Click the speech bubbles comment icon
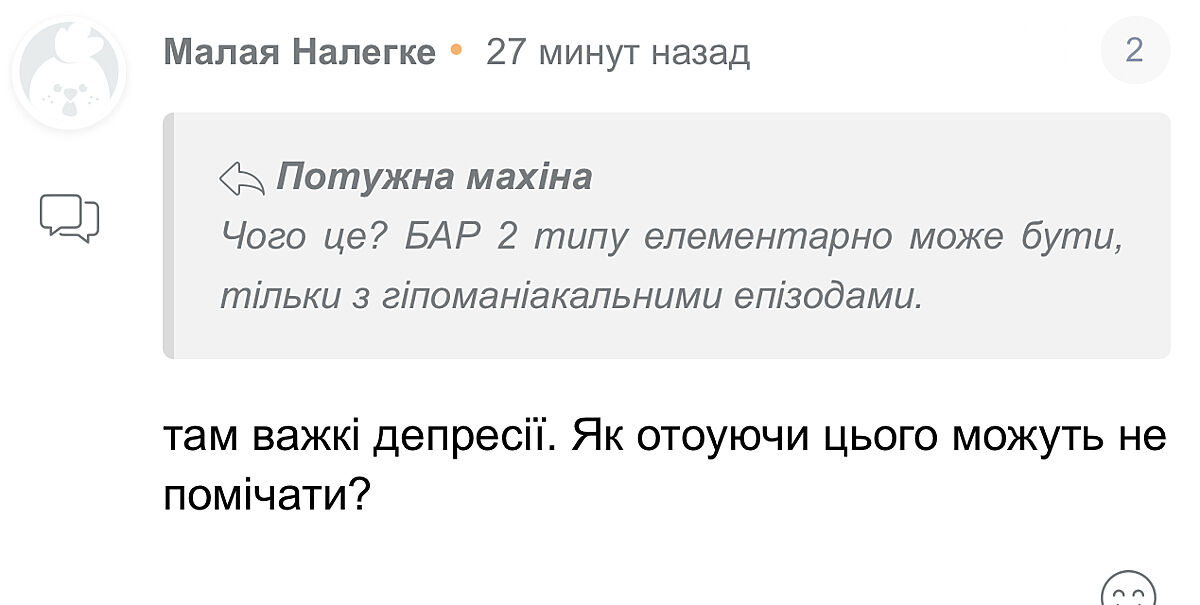 pos(69,218)
